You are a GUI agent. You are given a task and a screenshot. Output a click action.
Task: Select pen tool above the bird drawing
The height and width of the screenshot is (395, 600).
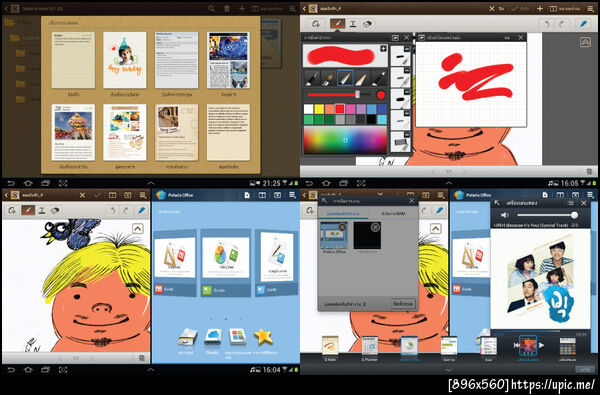click(28, 210)
